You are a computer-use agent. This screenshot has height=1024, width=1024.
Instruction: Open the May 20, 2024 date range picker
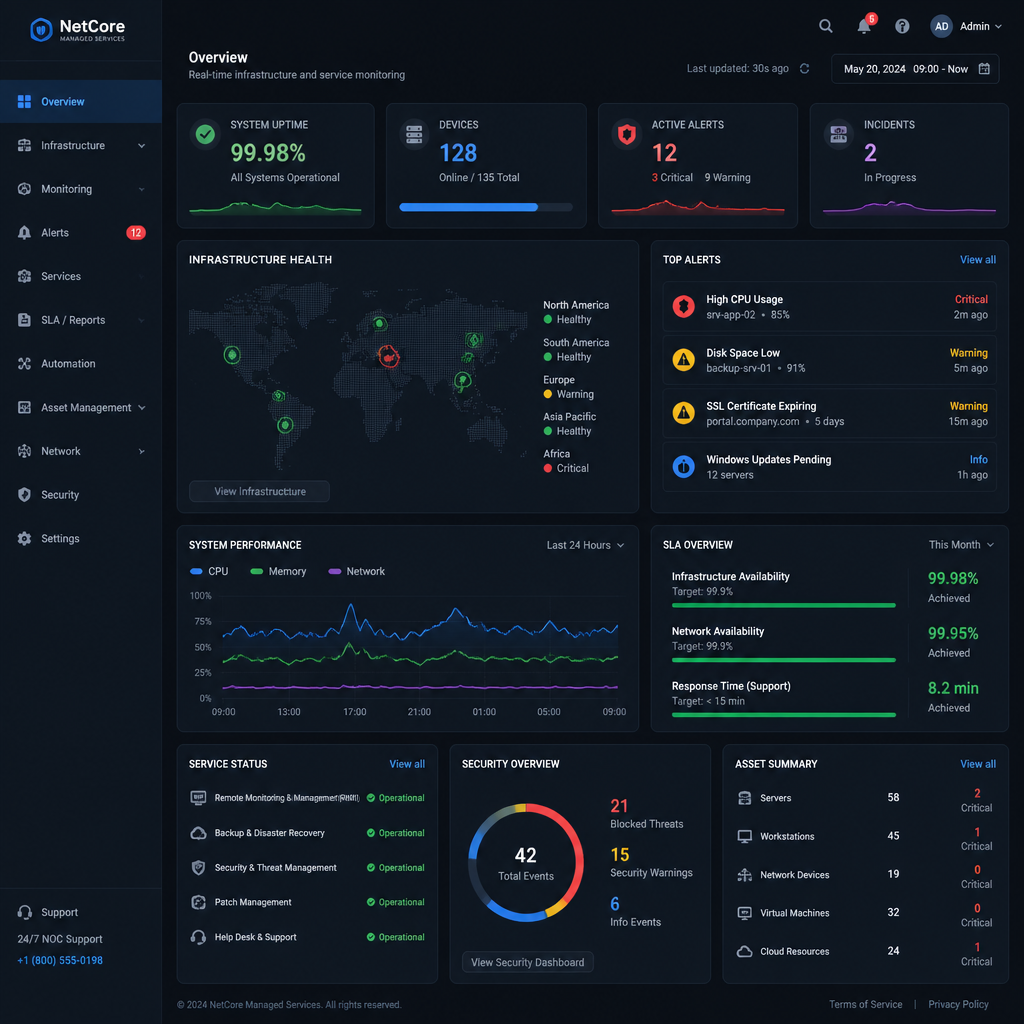click(x=915, y=69)
